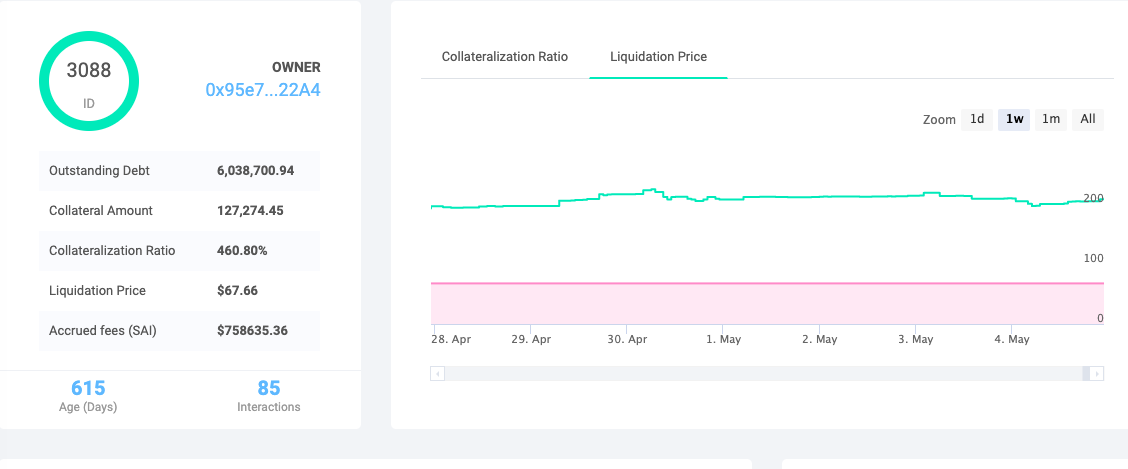Show All time range in chart

(x=1088, y=119)
